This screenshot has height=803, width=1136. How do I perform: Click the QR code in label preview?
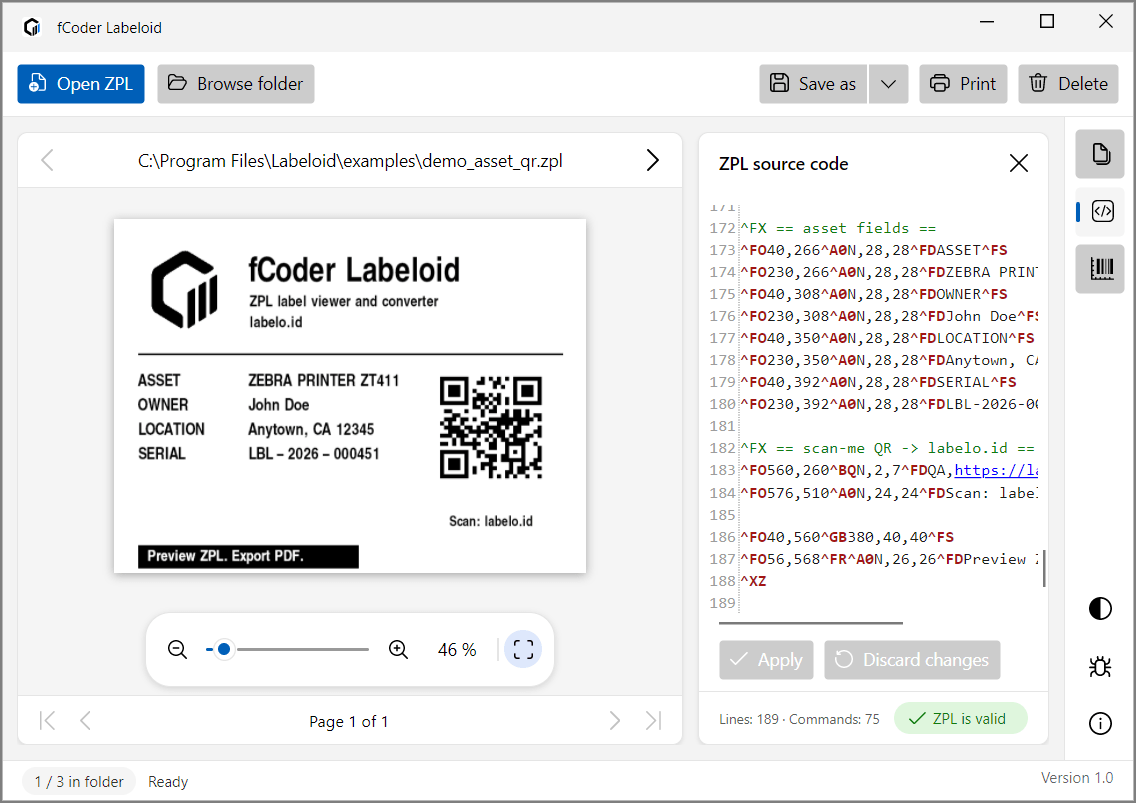tap(490, 428)
